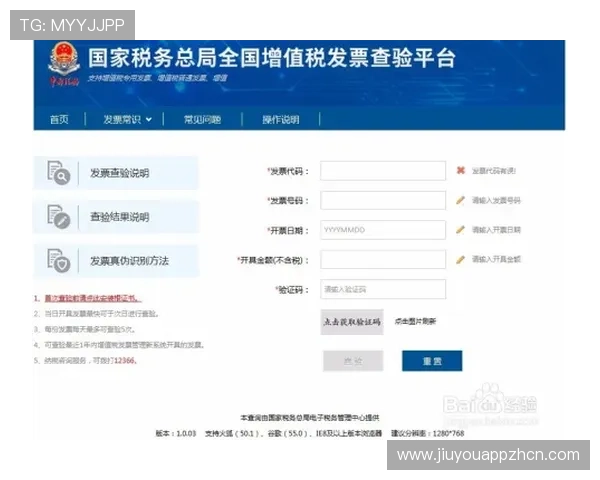Focus the 验证码 input field
600x480 pixels.
383,289
